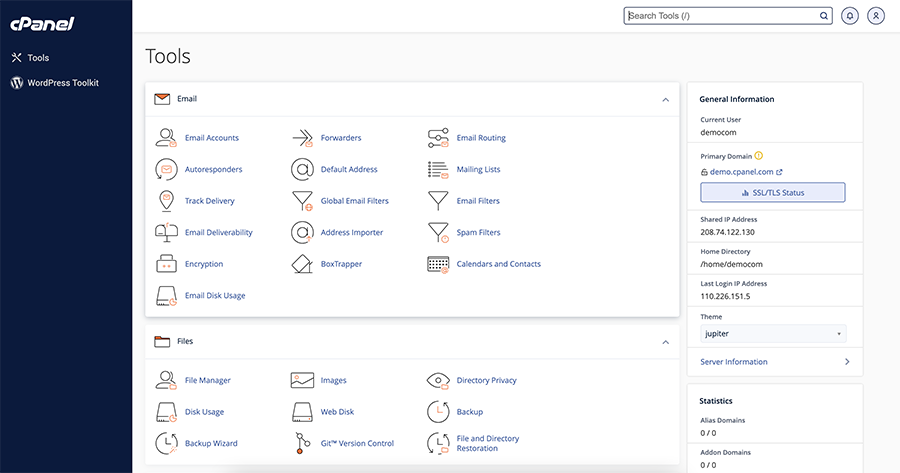Open Global Email Filters funnel icon
Image resolution: width=900 pixels, height=473 pixels.
pyautogui.click(x=302, y=201)
